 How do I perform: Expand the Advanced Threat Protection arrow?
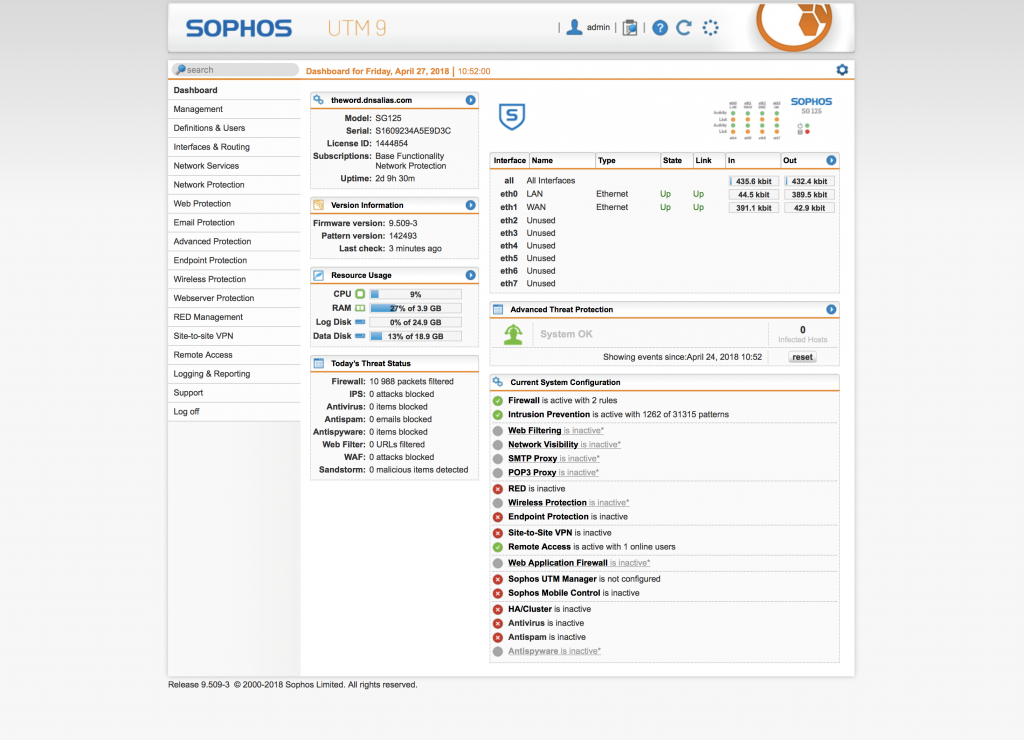[x=831, y=310]
